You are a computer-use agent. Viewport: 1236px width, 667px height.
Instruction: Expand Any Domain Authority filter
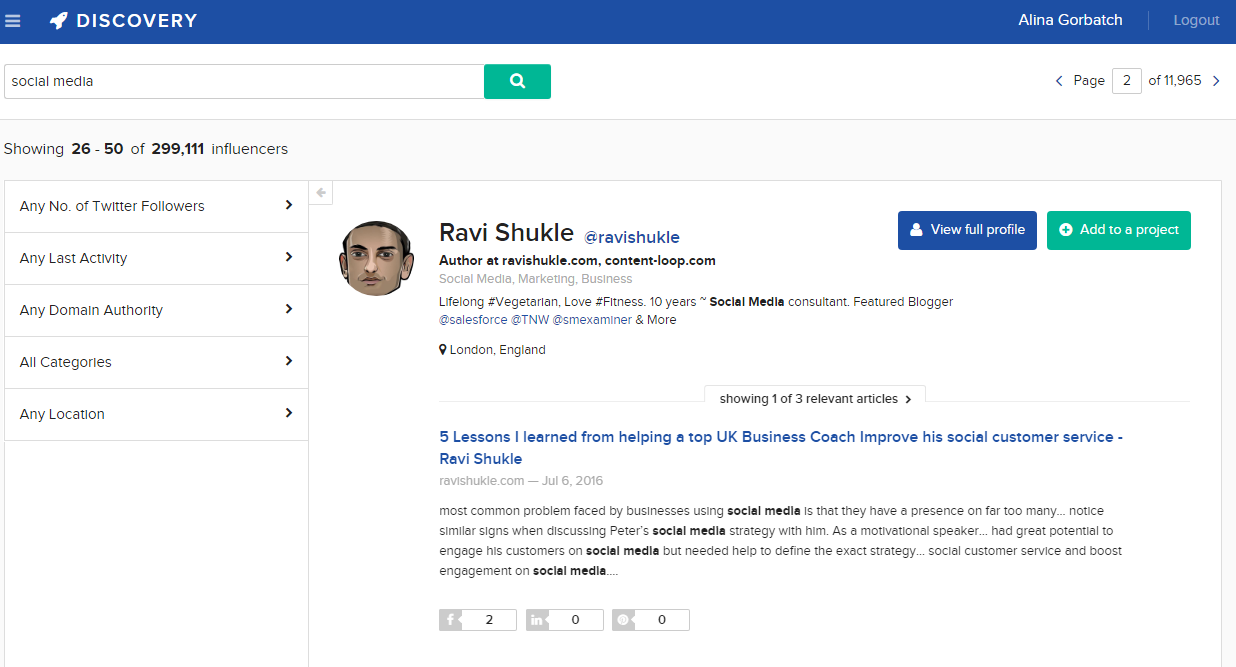click(157, 310)
